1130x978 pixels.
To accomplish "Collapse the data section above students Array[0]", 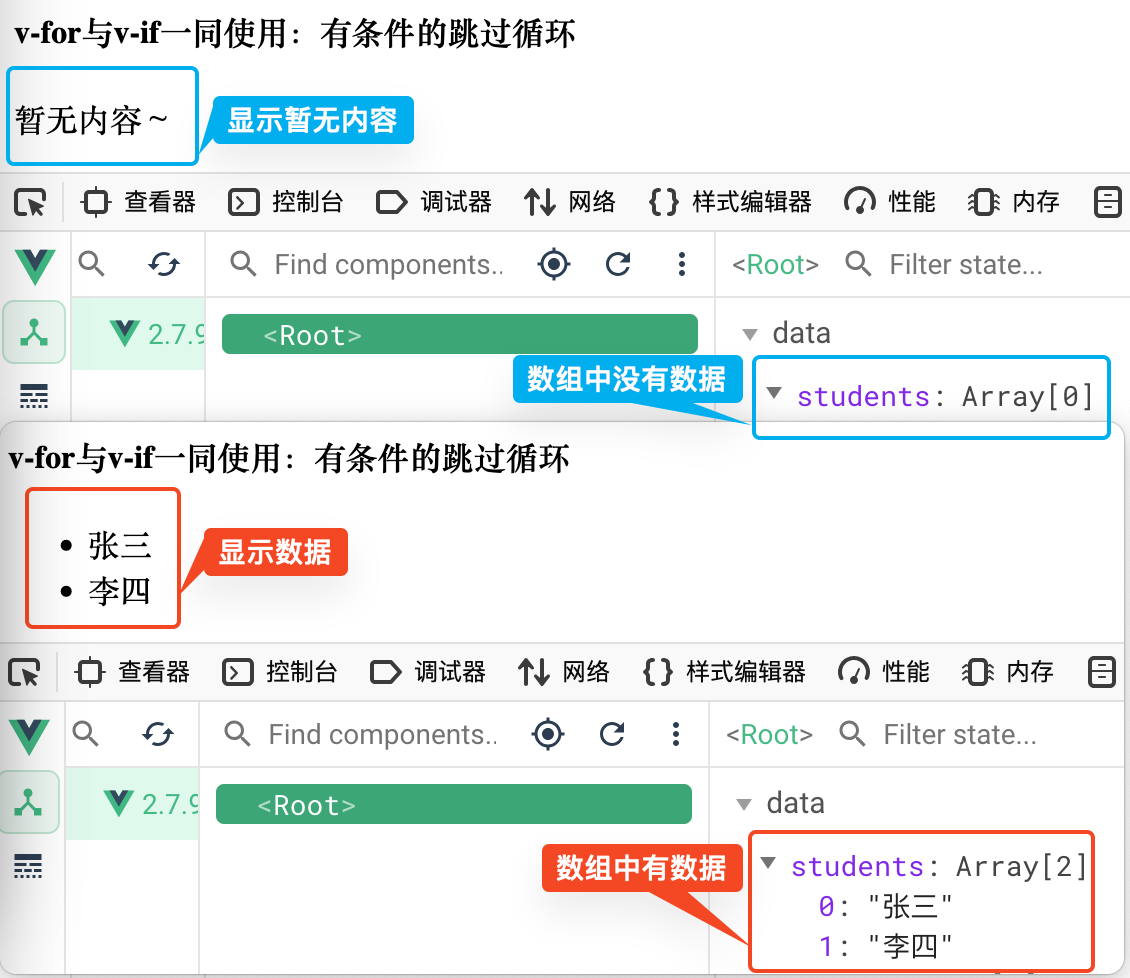I will [750, 334].
